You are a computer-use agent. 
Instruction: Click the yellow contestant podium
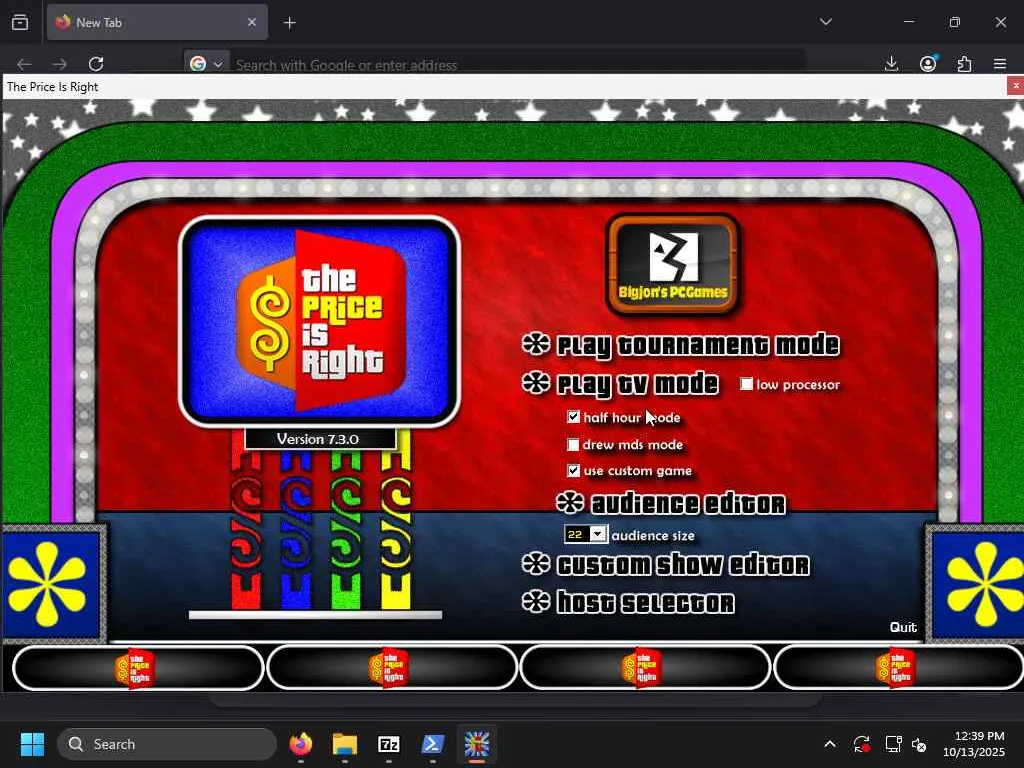[396, 520]
